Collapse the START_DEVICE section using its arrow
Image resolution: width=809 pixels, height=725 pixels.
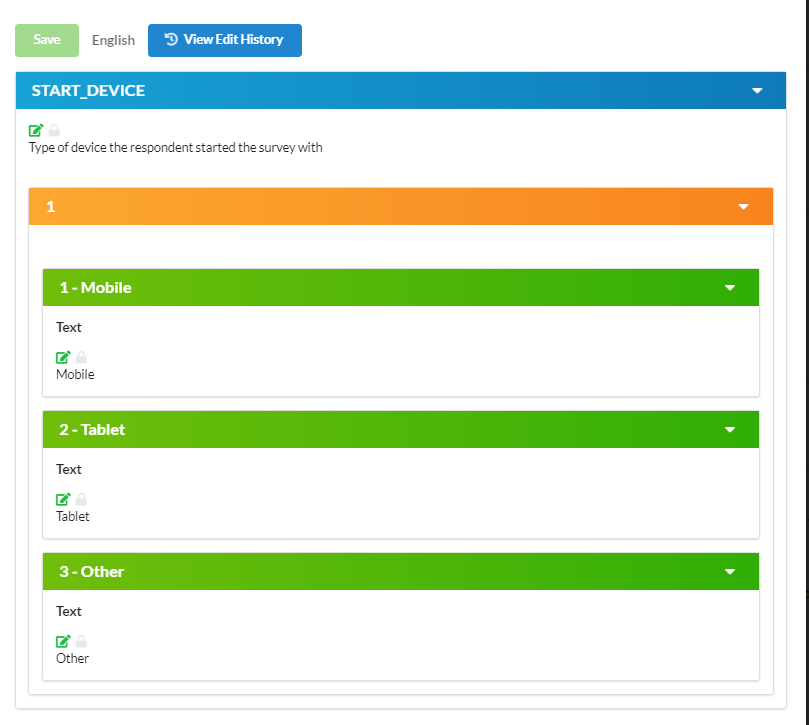(x=757, y=91)
